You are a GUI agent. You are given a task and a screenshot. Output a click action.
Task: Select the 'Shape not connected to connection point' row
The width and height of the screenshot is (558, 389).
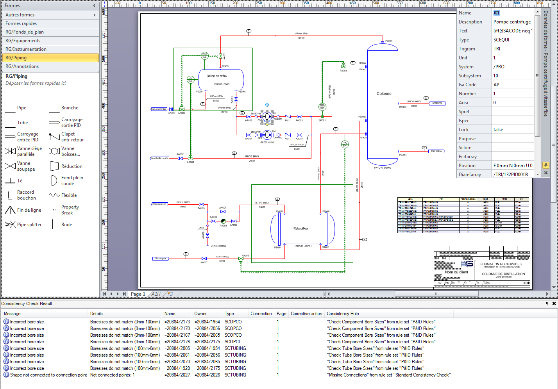228,375
